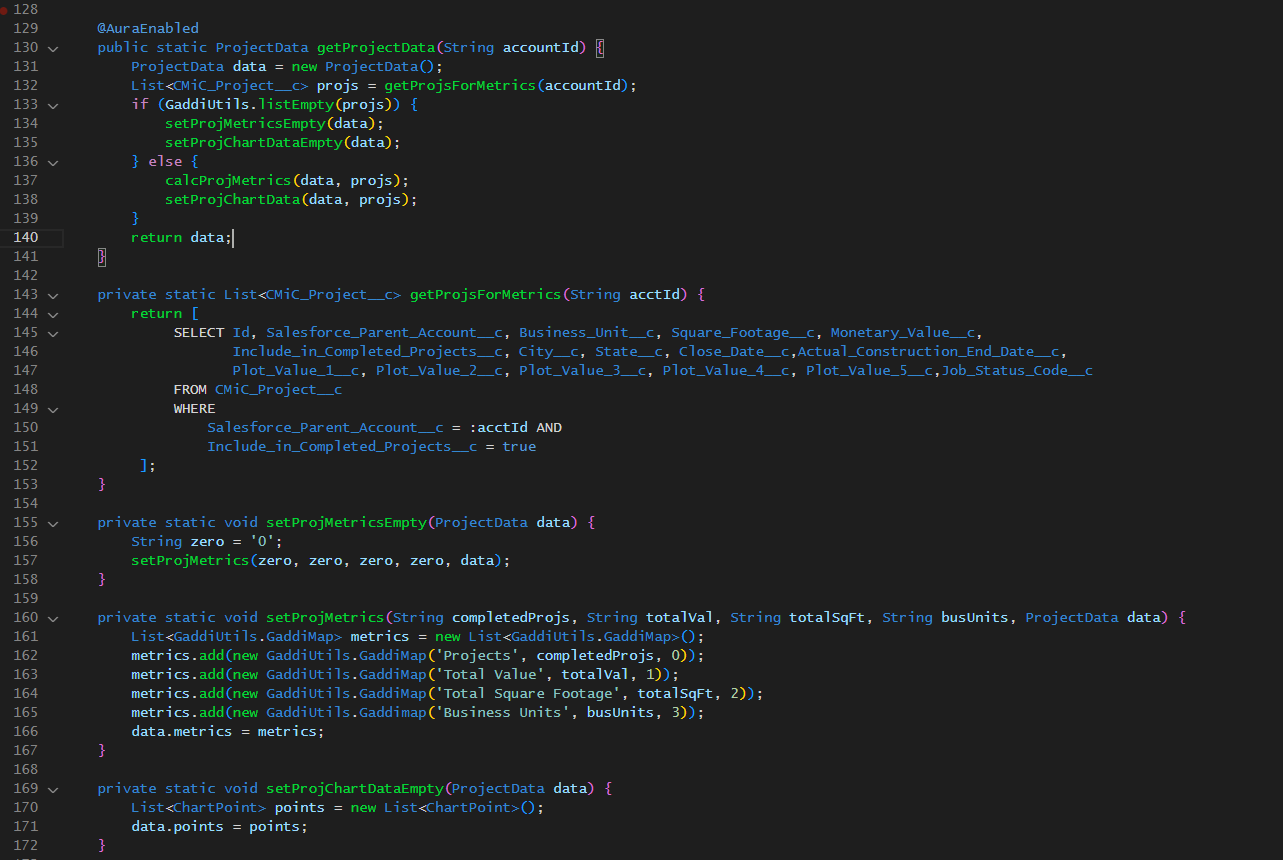The image size is (1283, 860).
Task: Collapse the else block on line 136
Action: click(x=52, y=161)
